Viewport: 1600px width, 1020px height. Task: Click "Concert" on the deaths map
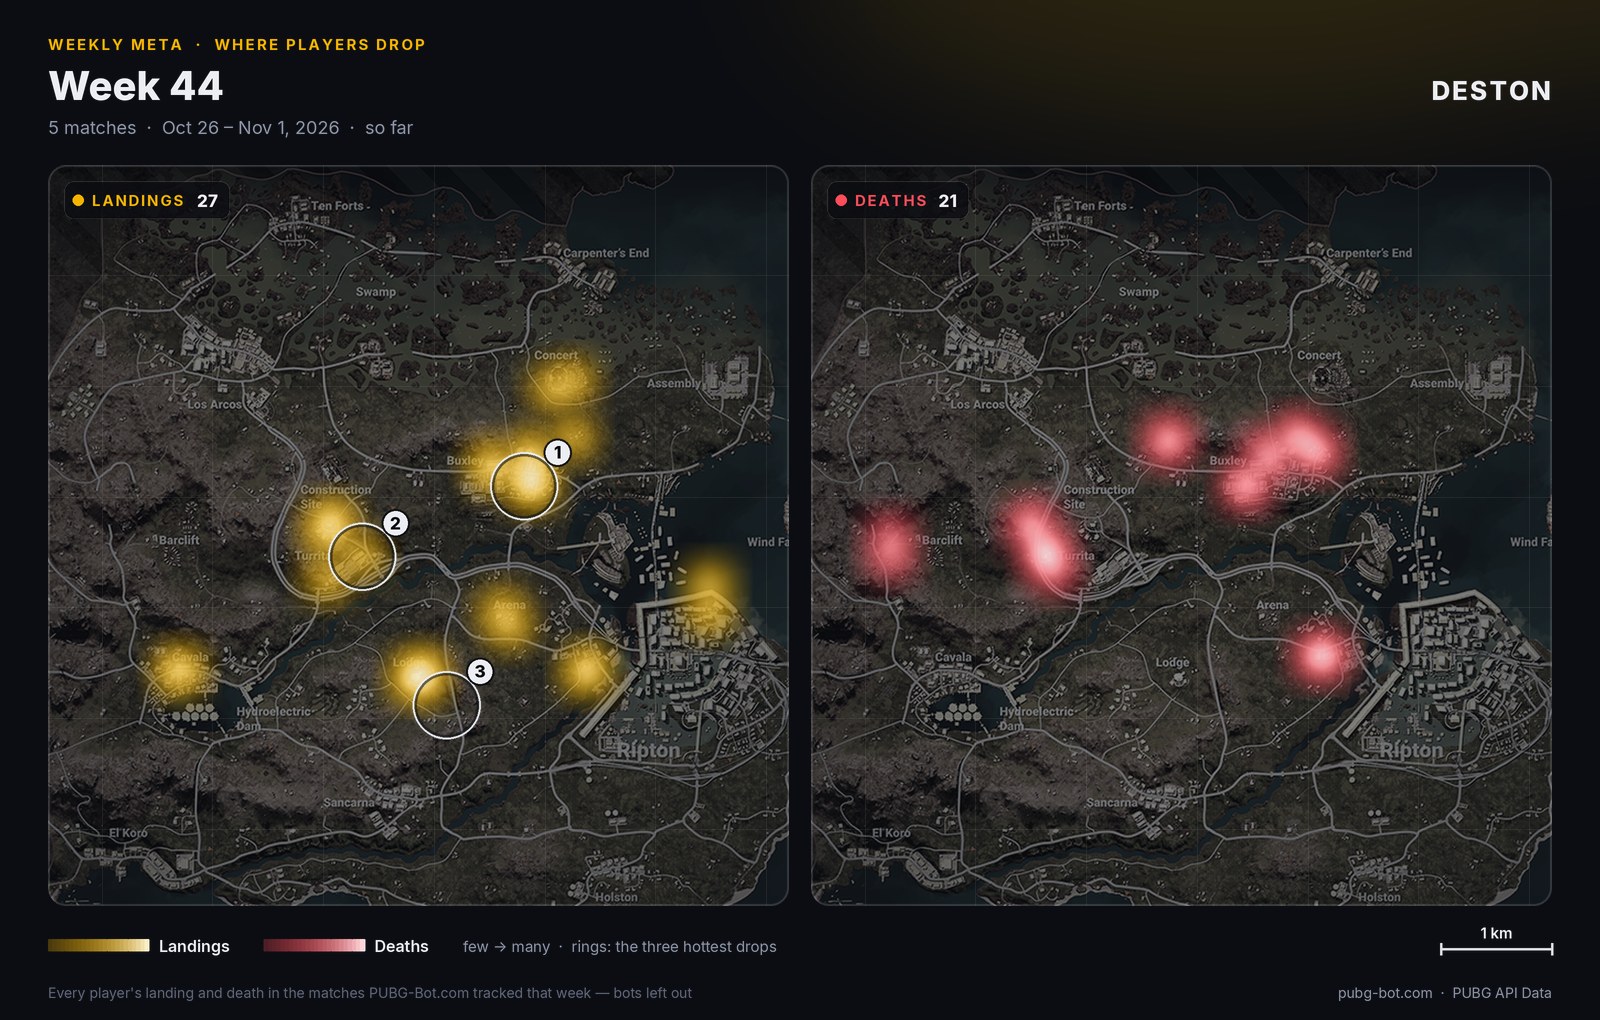click(1319, 355)
